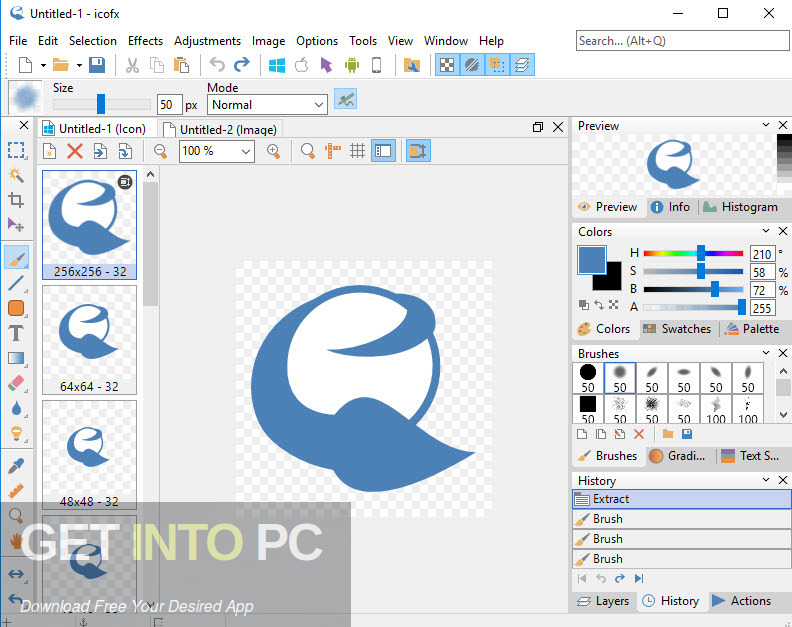Toggle the rulers button in document toolbar
The height and width of the screenshot is (627, 792).
[x=333, y=151]
